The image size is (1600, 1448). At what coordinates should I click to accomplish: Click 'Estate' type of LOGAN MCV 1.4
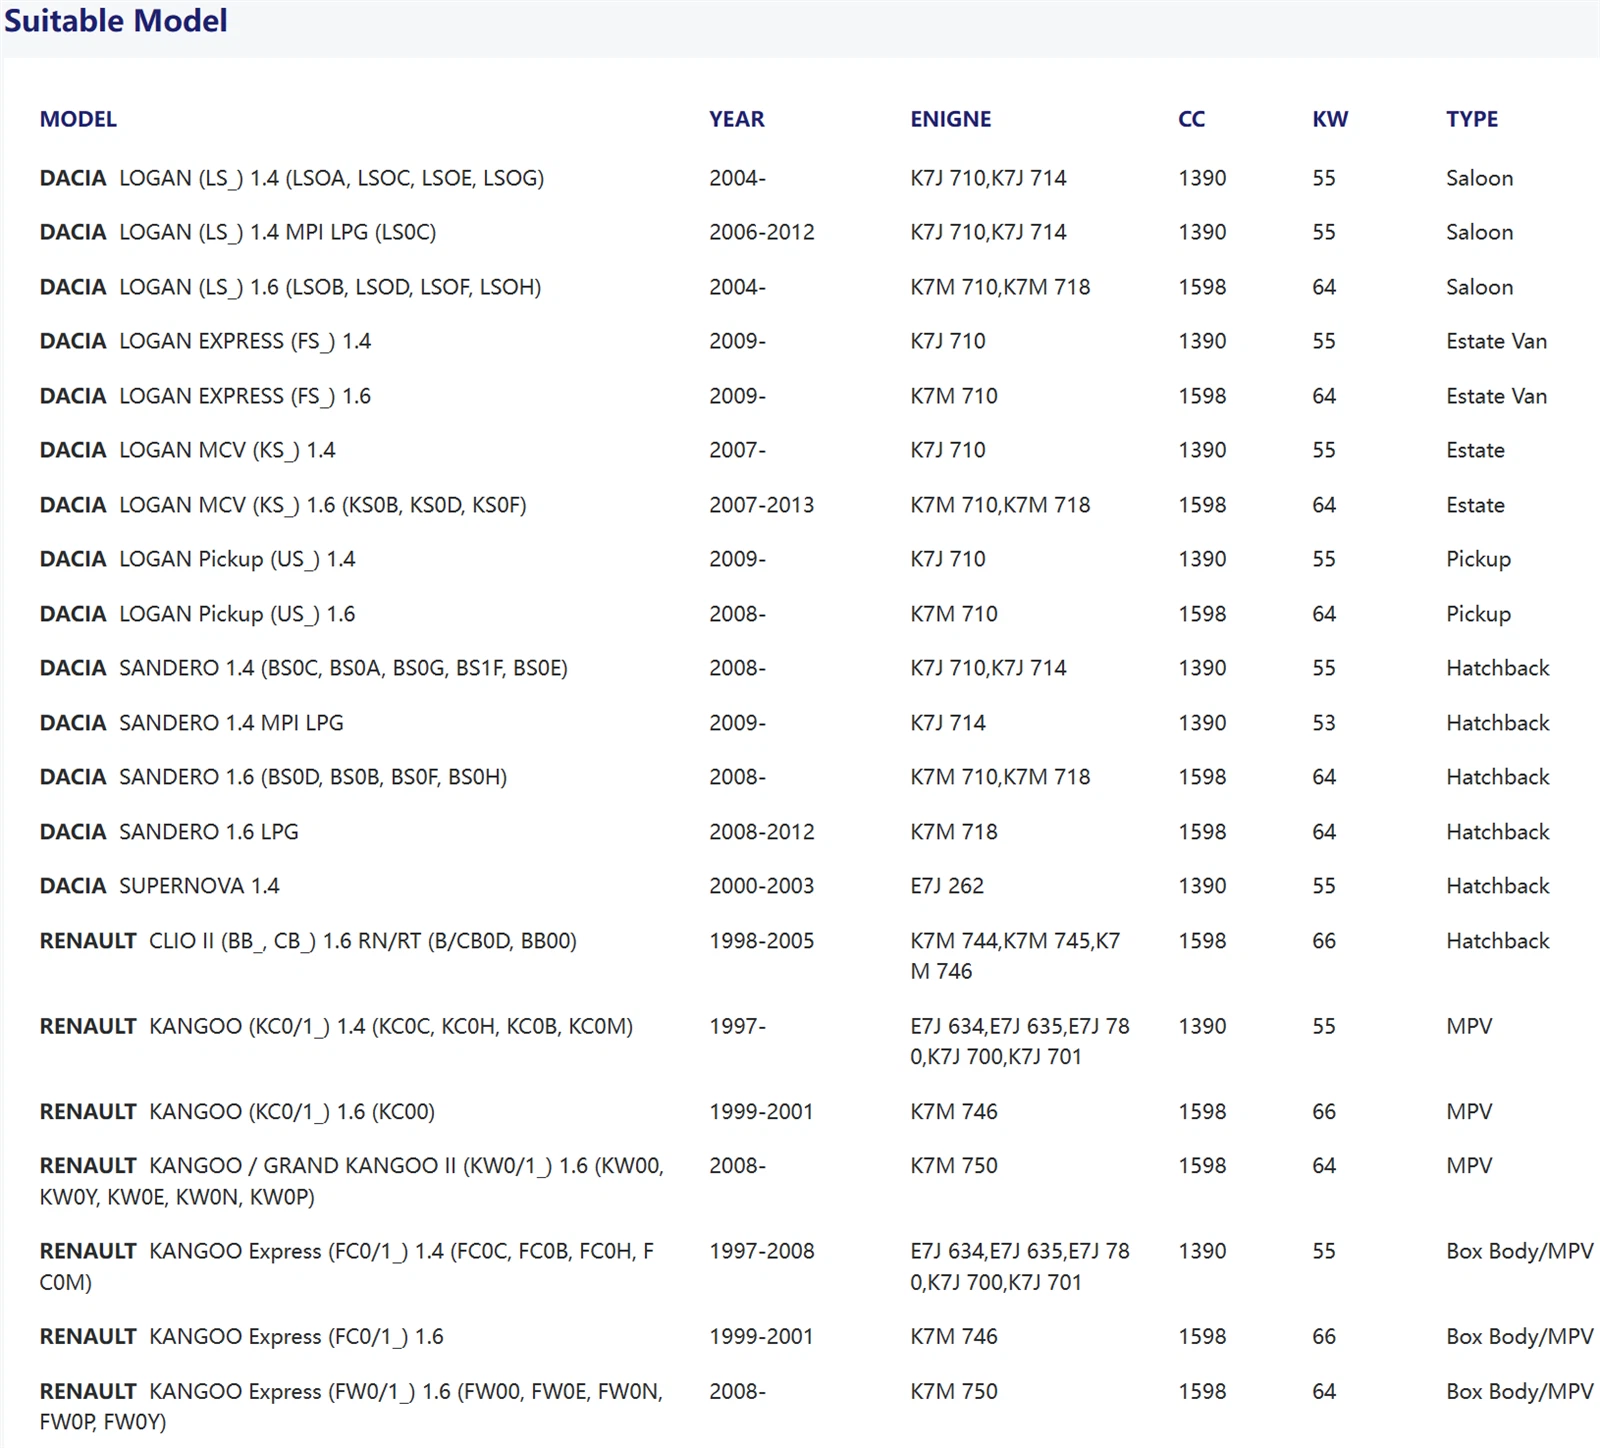[x=1475, y=450]
